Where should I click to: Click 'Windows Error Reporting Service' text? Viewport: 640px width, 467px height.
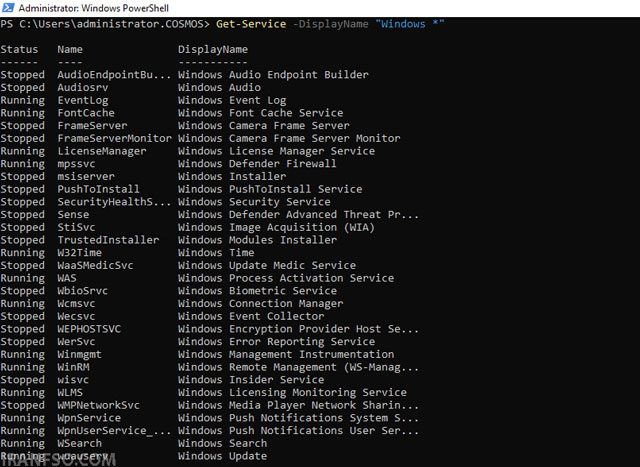(277, 342)
